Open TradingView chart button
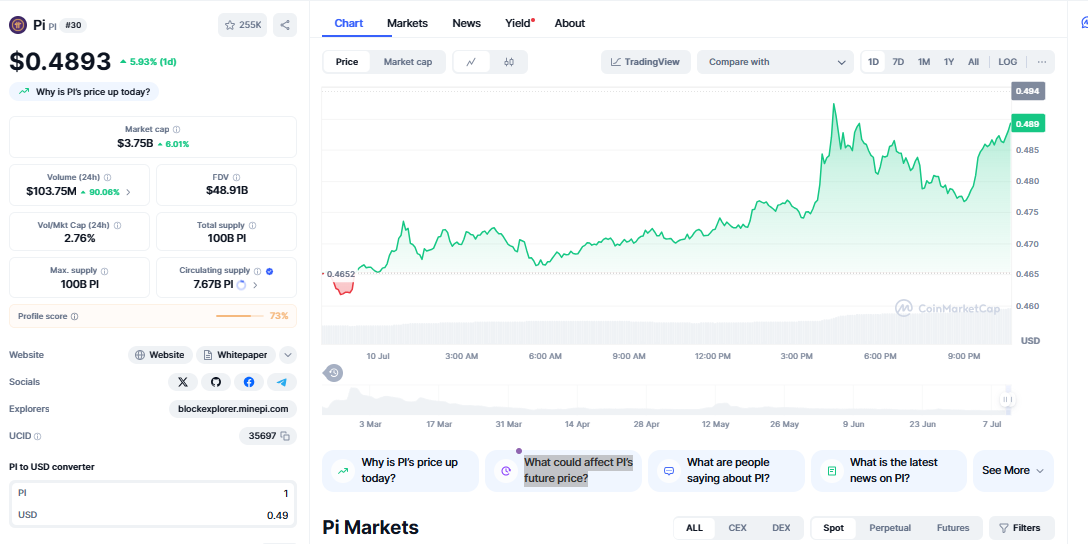The width and height of the screenshot is (1088, 544). click(x=645, y=62)
